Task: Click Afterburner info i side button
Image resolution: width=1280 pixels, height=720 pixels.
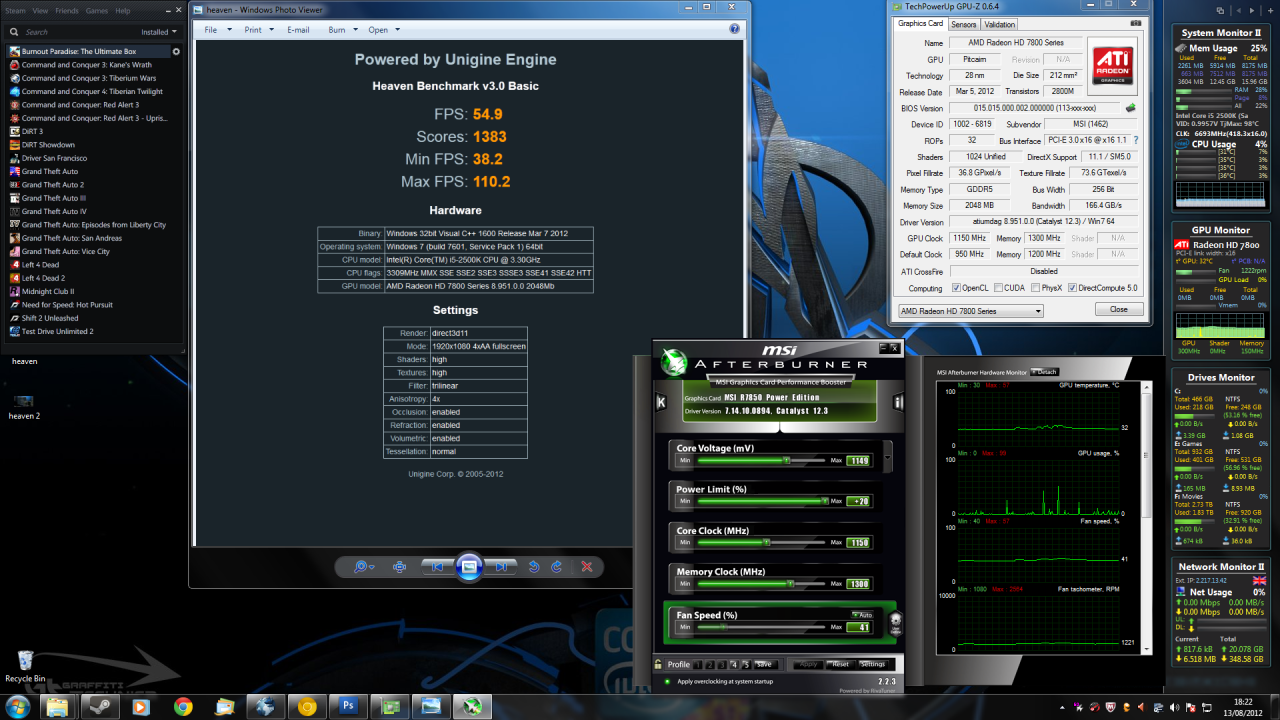Action: tap(898, 402)
